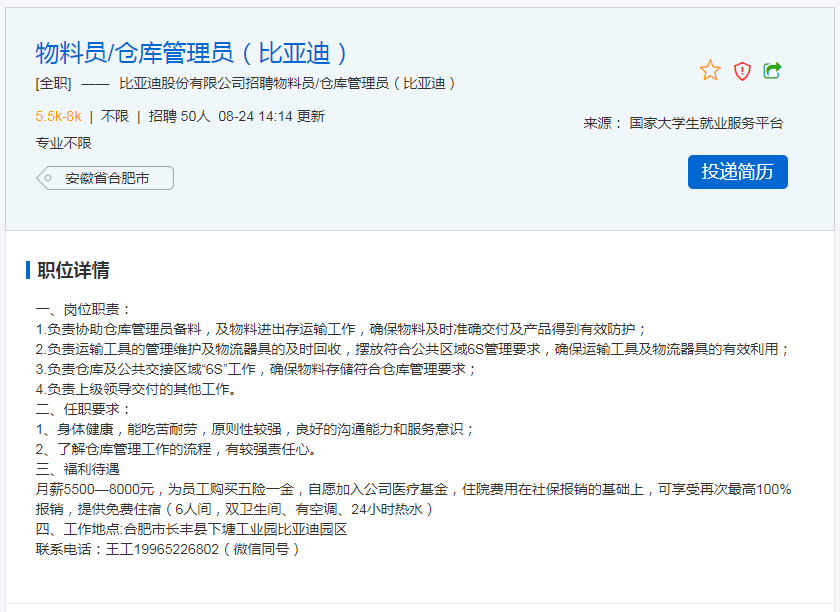The width and height of the screenshot is (840, 612).
Task: Click the 职位详情 section heading
Action: click(73, 270)
